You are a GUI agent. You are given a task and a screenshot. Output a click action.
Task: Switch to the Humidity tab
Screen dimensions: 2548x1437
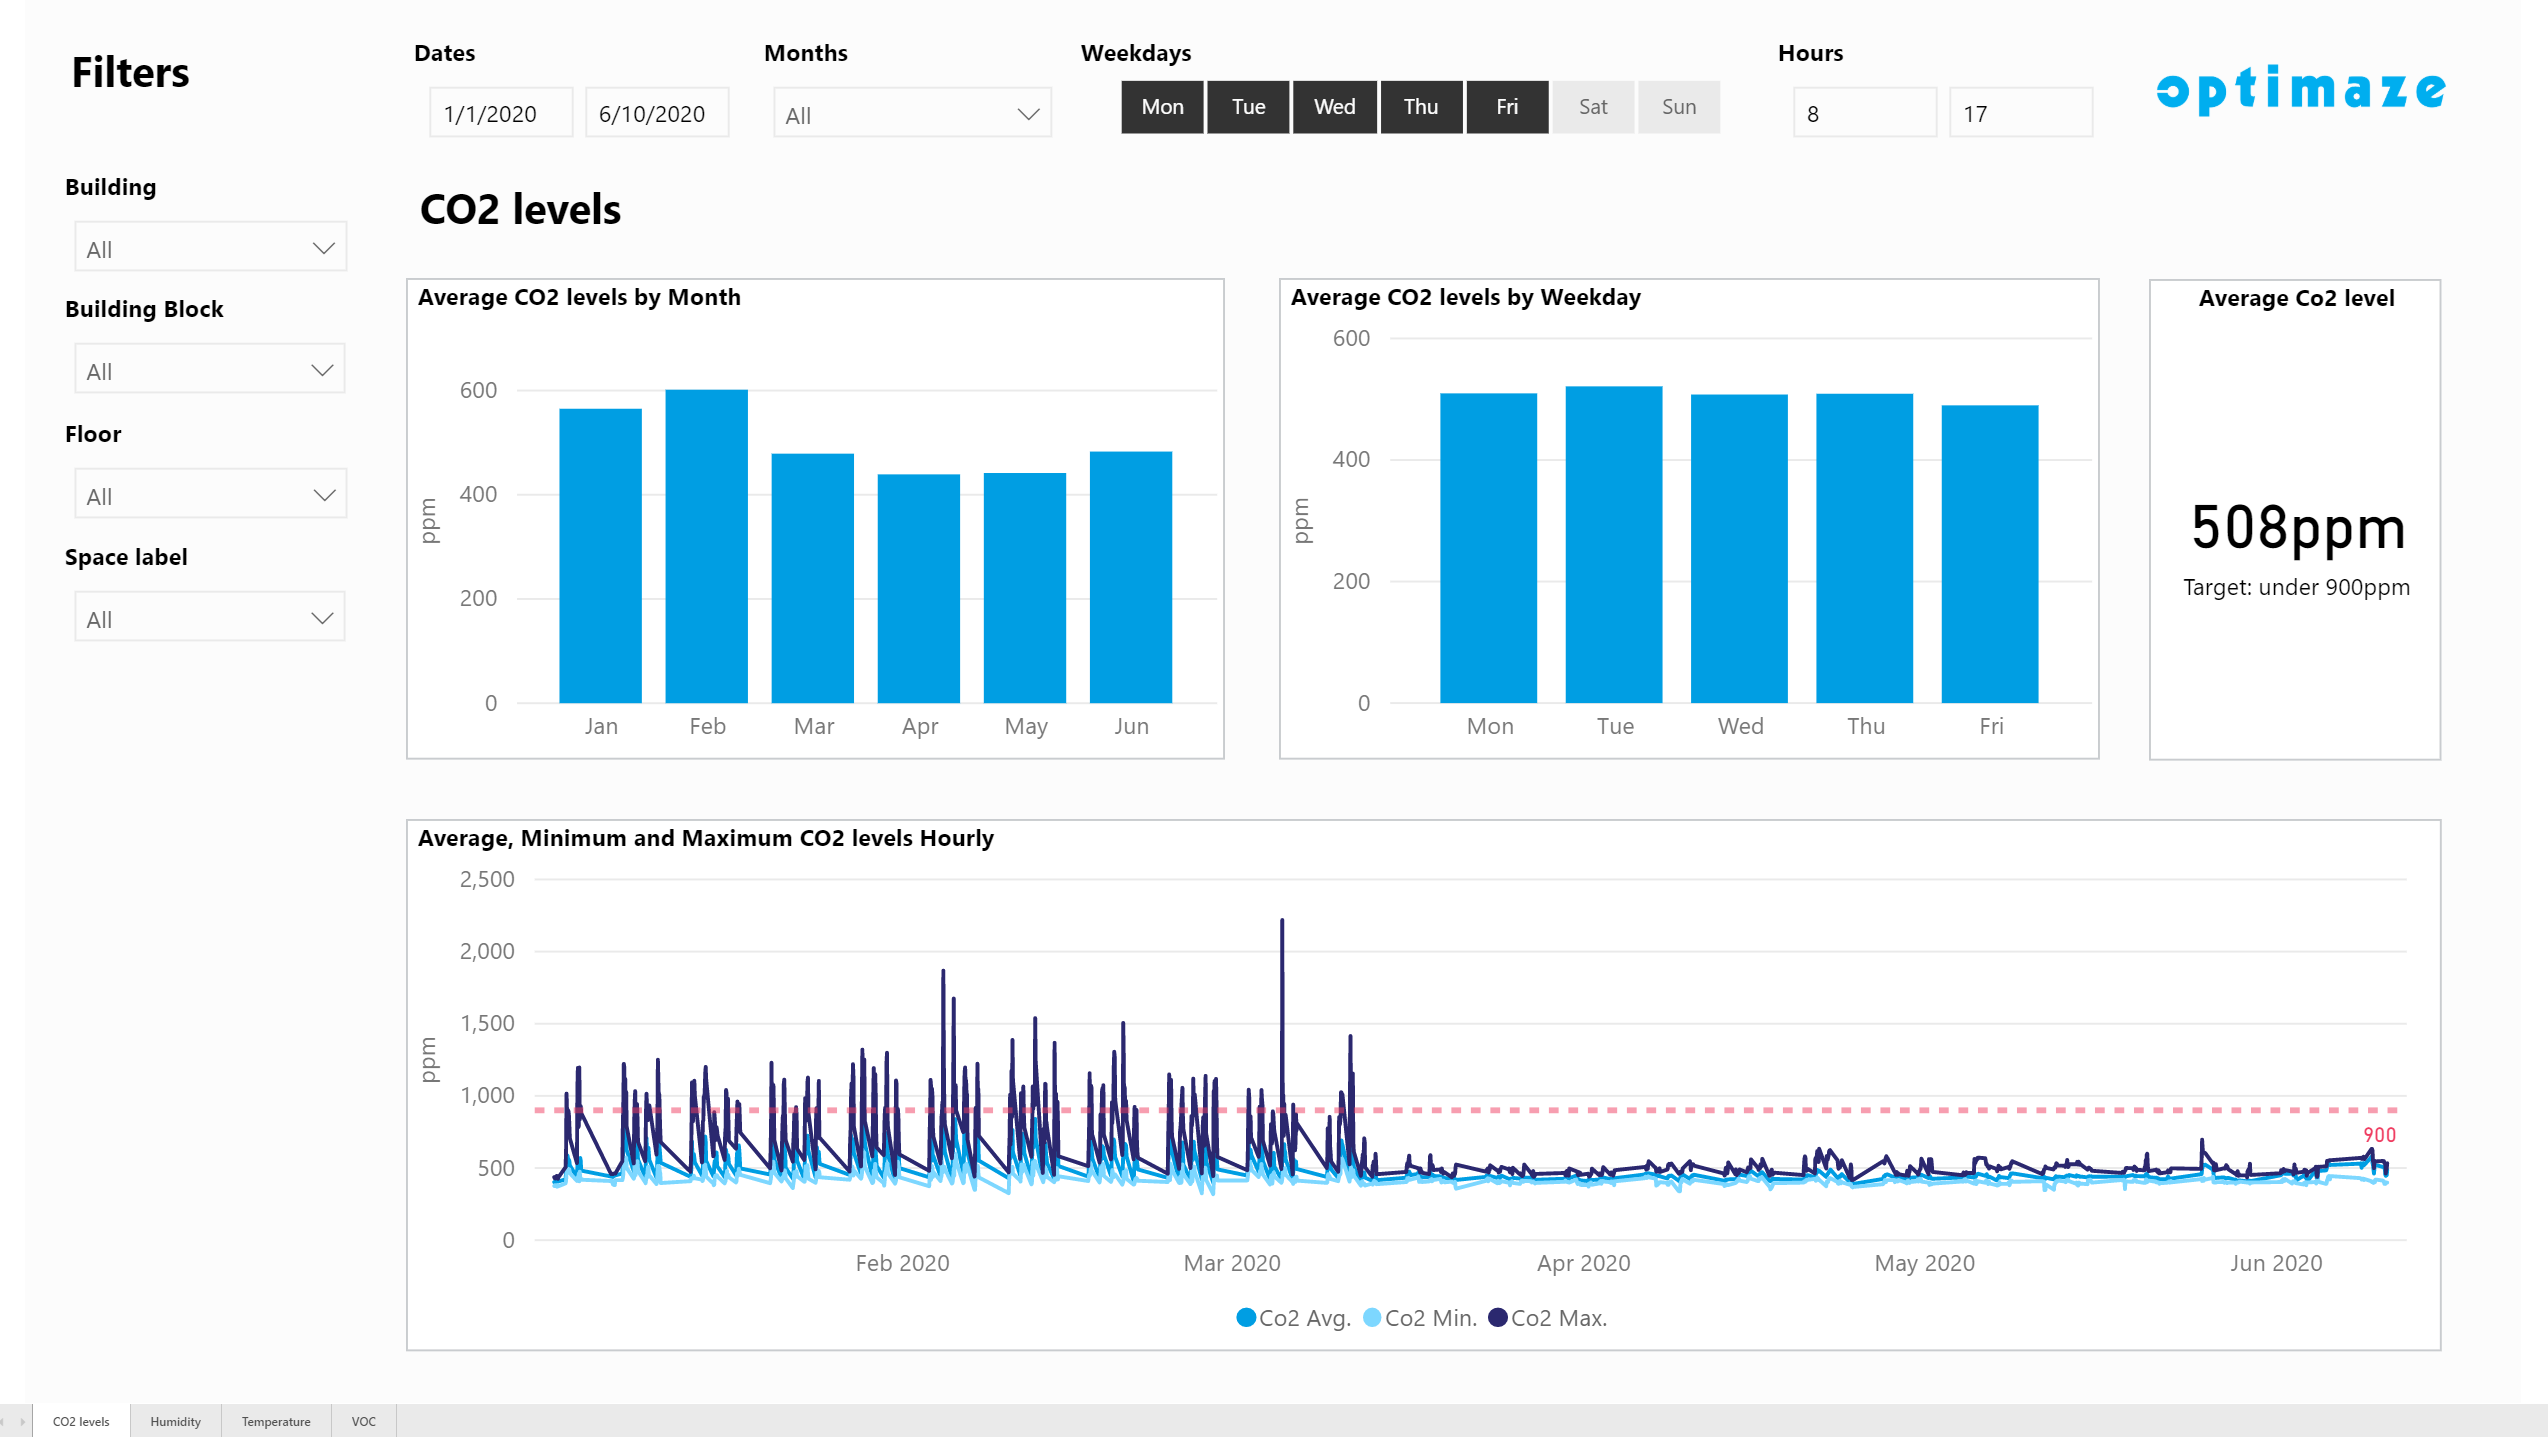[175, 1421]
